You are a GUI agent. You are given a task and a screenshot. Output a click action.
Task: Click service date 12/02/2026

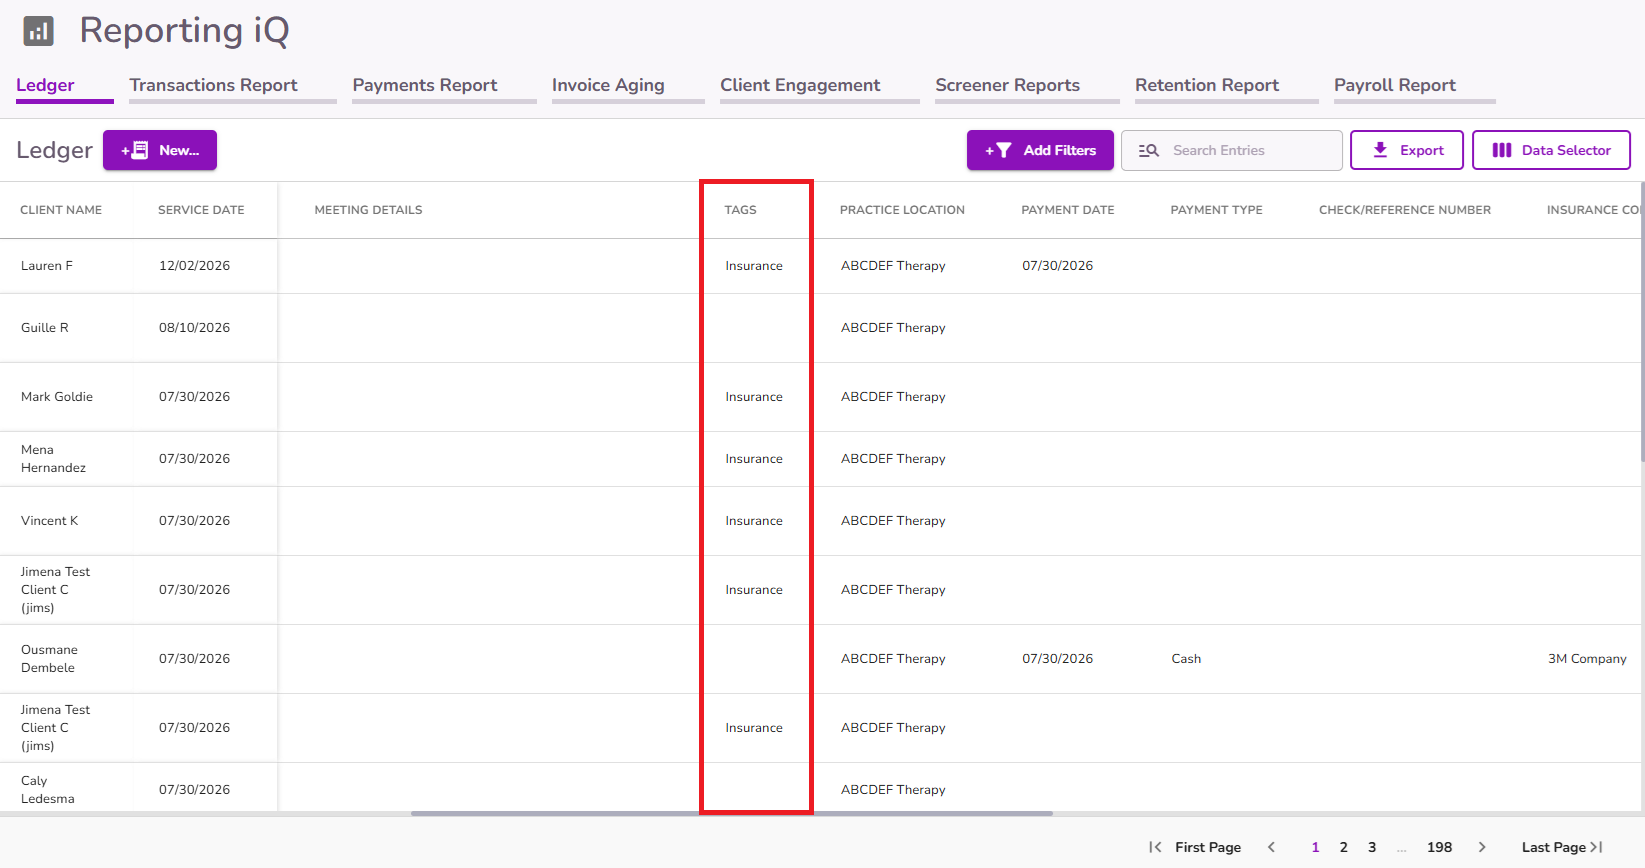194,266
